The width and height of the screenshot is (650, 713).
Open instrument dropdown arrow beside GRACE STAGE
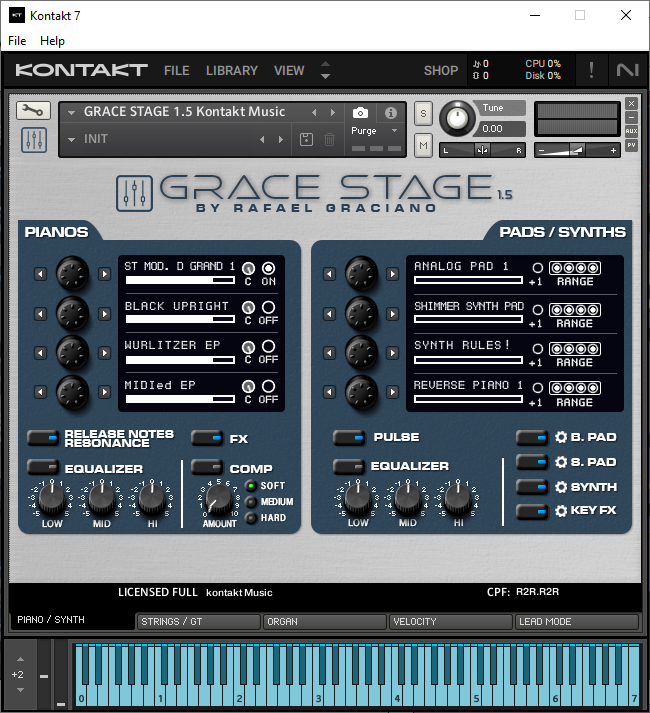tap(71, 112)
